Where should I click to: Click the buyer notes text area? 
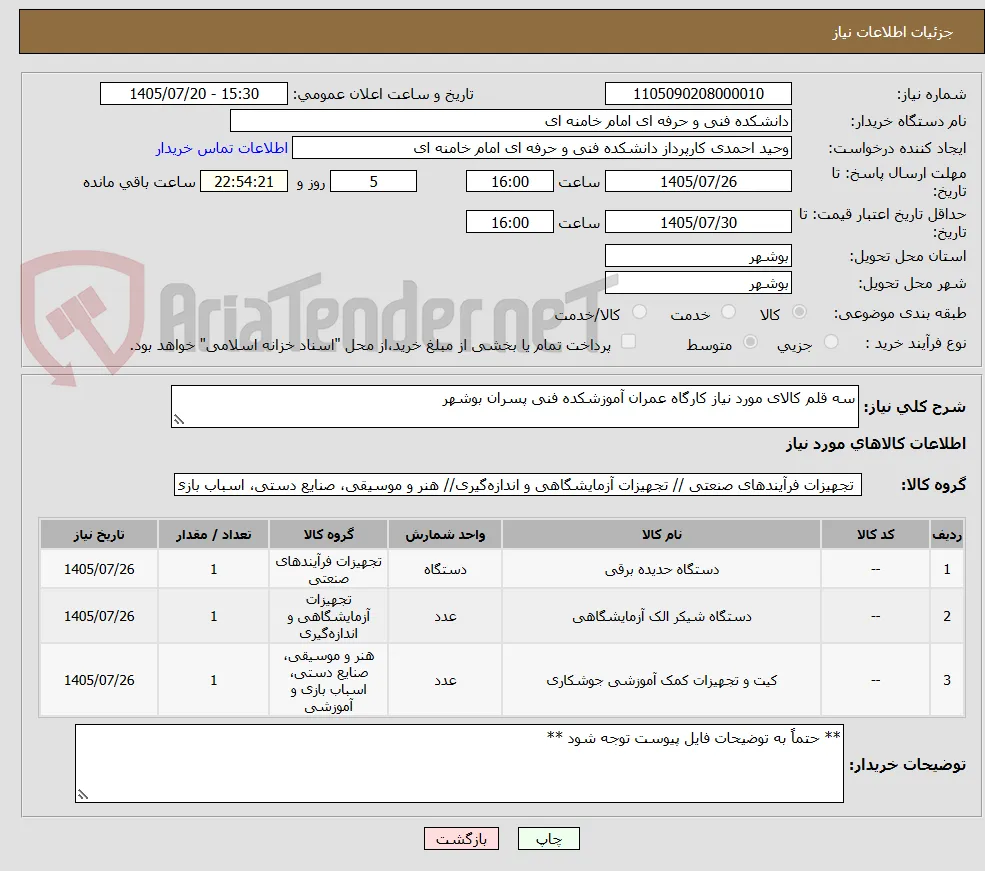[x=459, y=763]
